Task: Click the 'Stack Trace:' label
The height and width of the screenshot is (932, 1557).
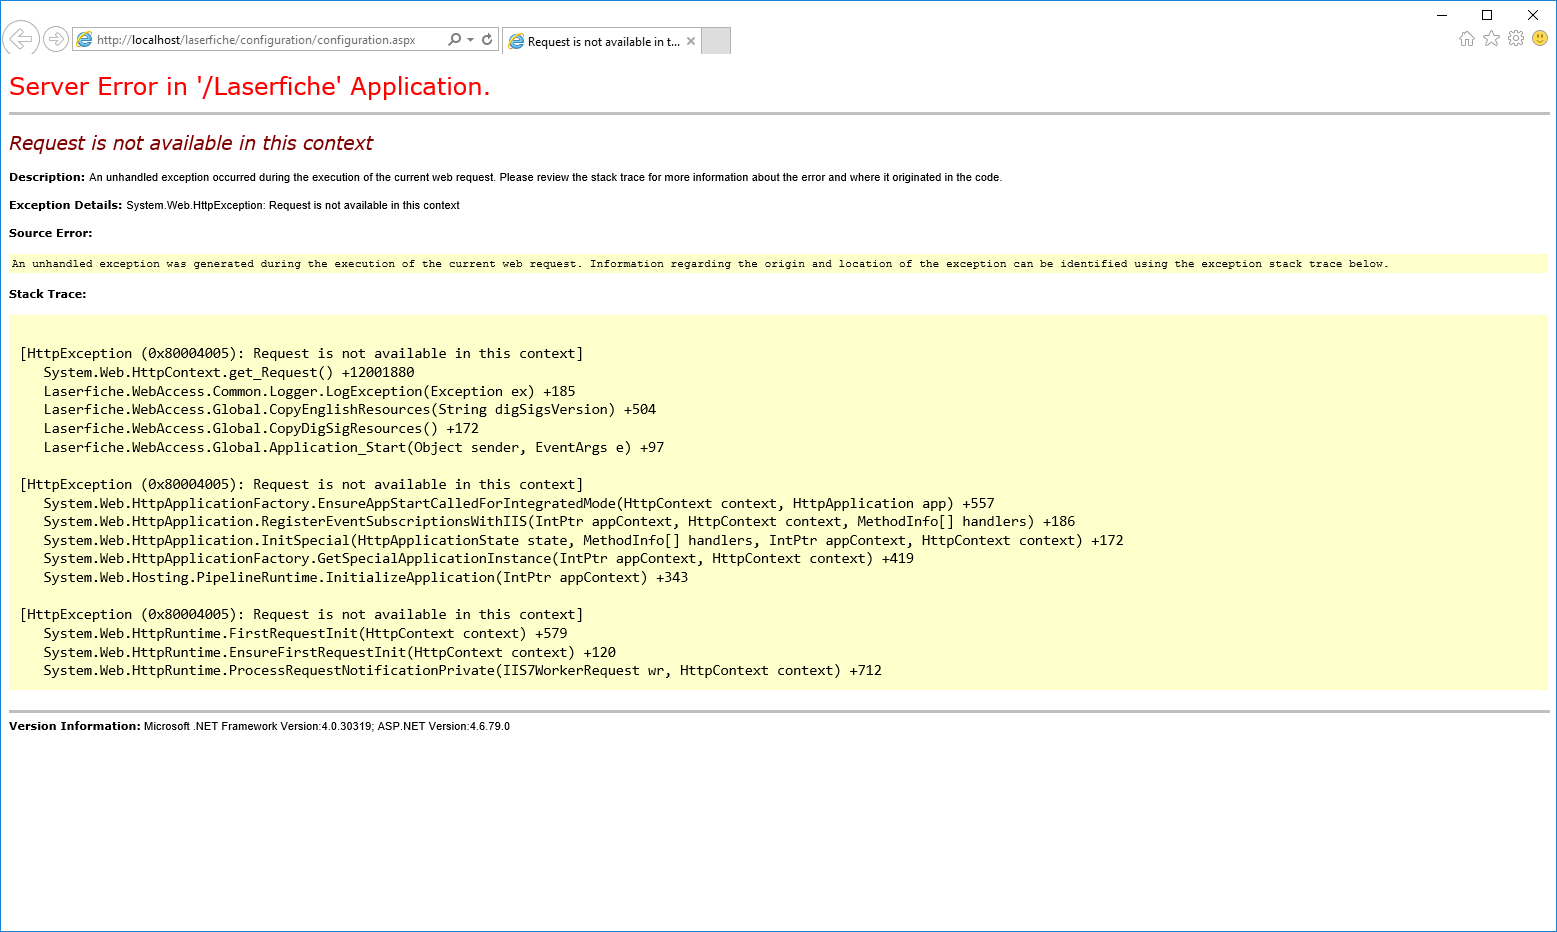Action: click(47, 294)
